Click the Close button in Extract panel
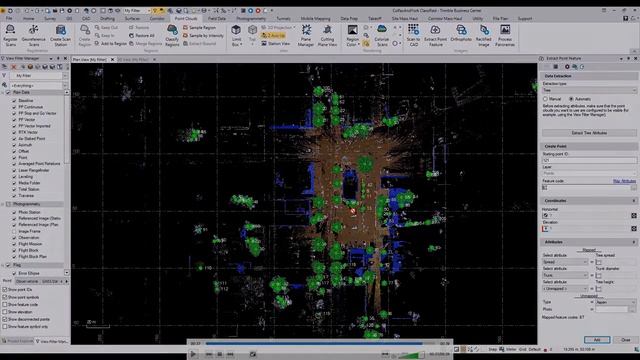Image resolution: width=640 pixels, height=360 pixels. (625, 340)
